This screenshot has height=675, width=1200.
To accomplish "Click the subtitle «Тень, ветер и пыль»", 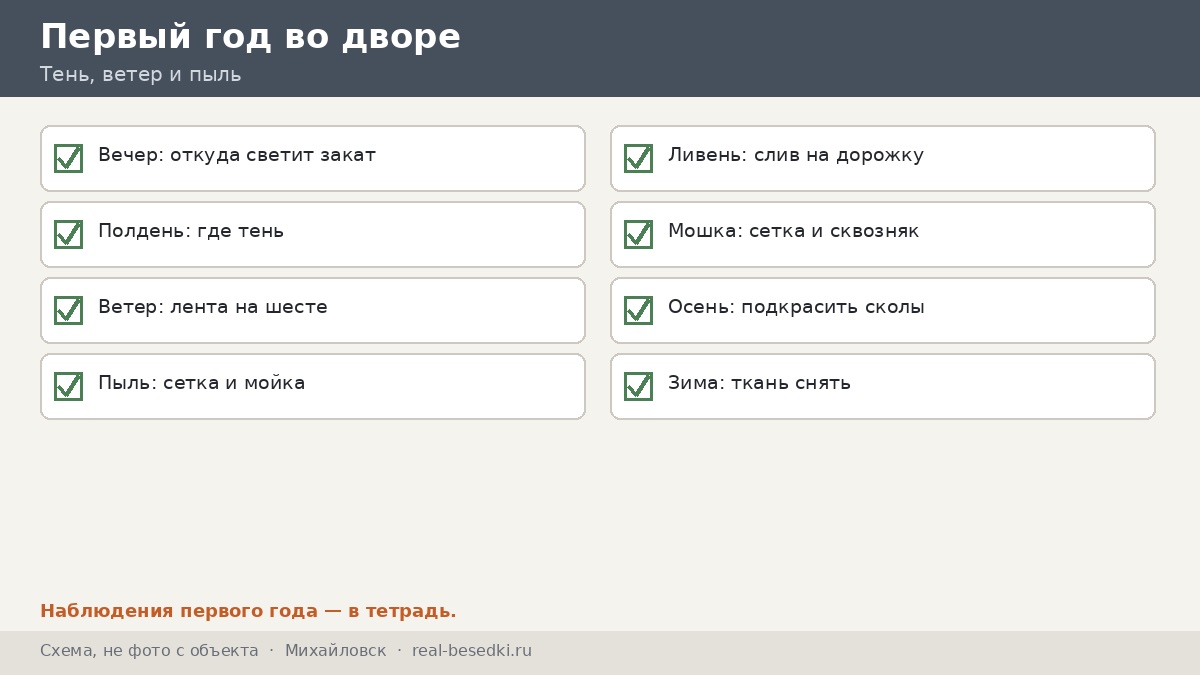I will [140, 75].
